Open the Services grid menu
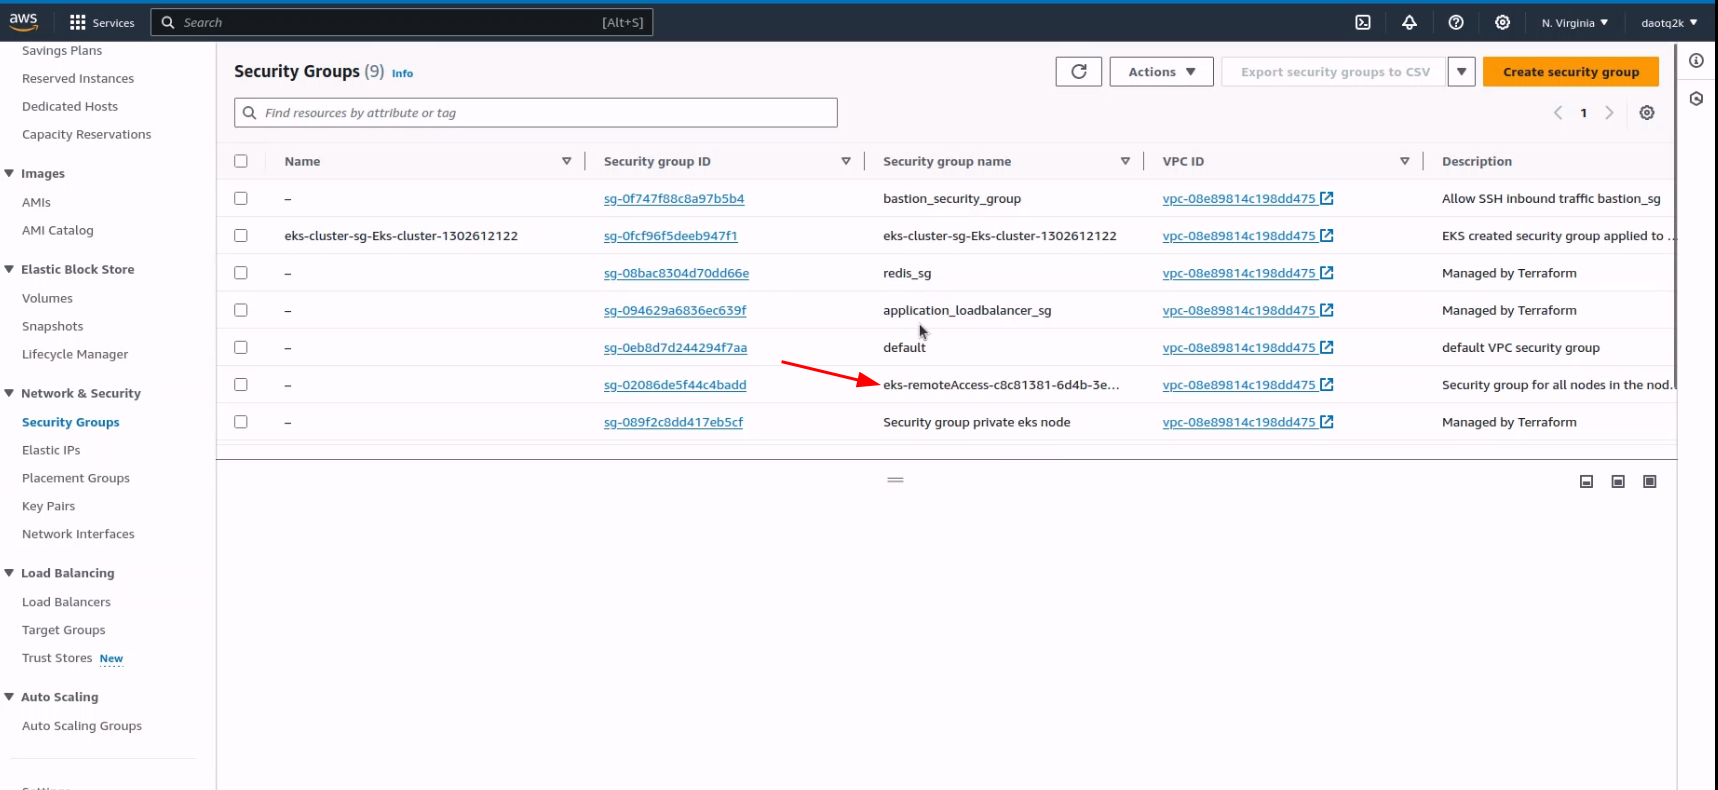Screen dimensions: 1718x790 pos(102,22)
